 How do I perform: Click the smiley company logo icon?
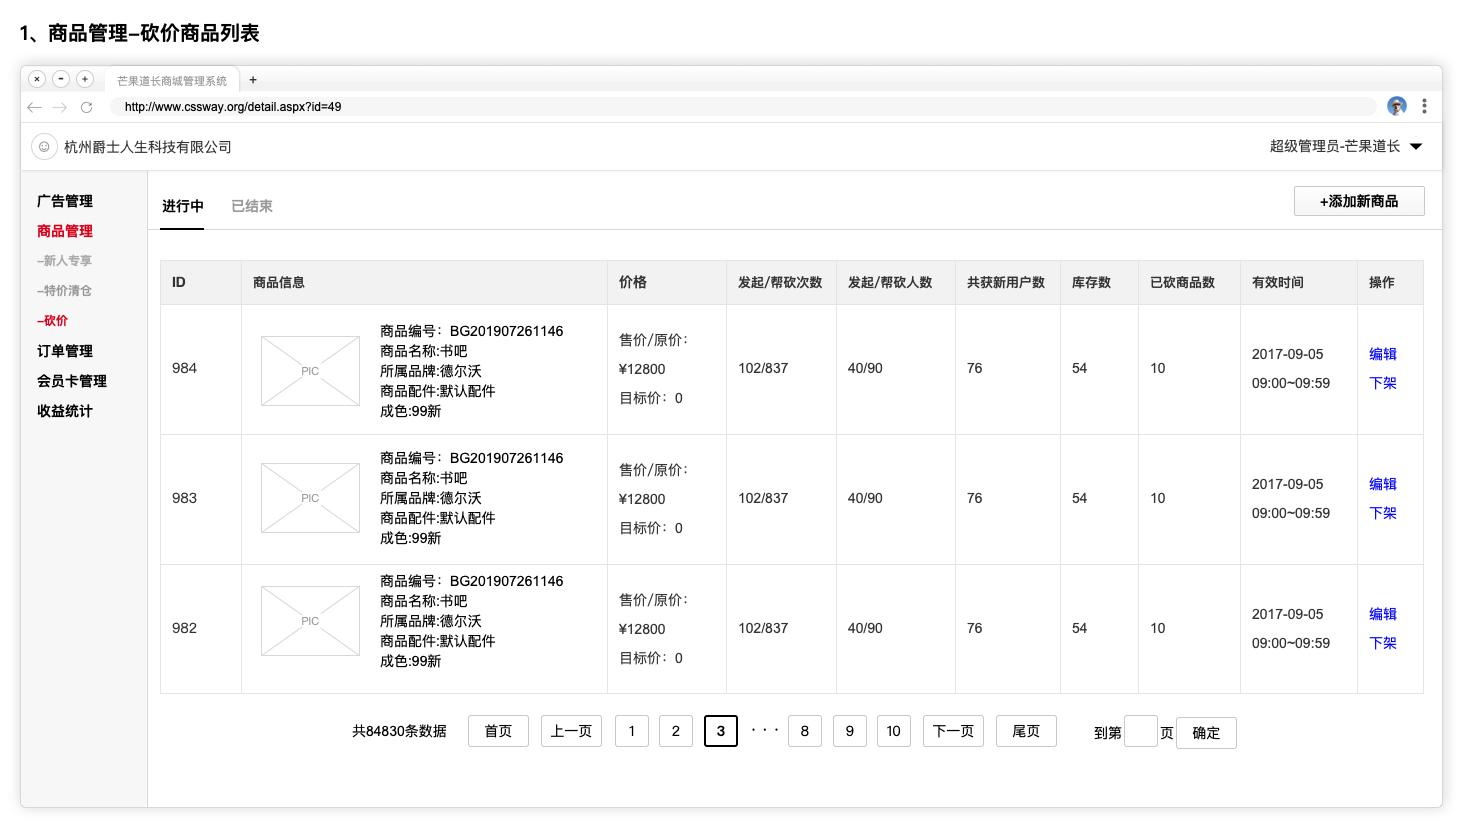click(44, 146)
